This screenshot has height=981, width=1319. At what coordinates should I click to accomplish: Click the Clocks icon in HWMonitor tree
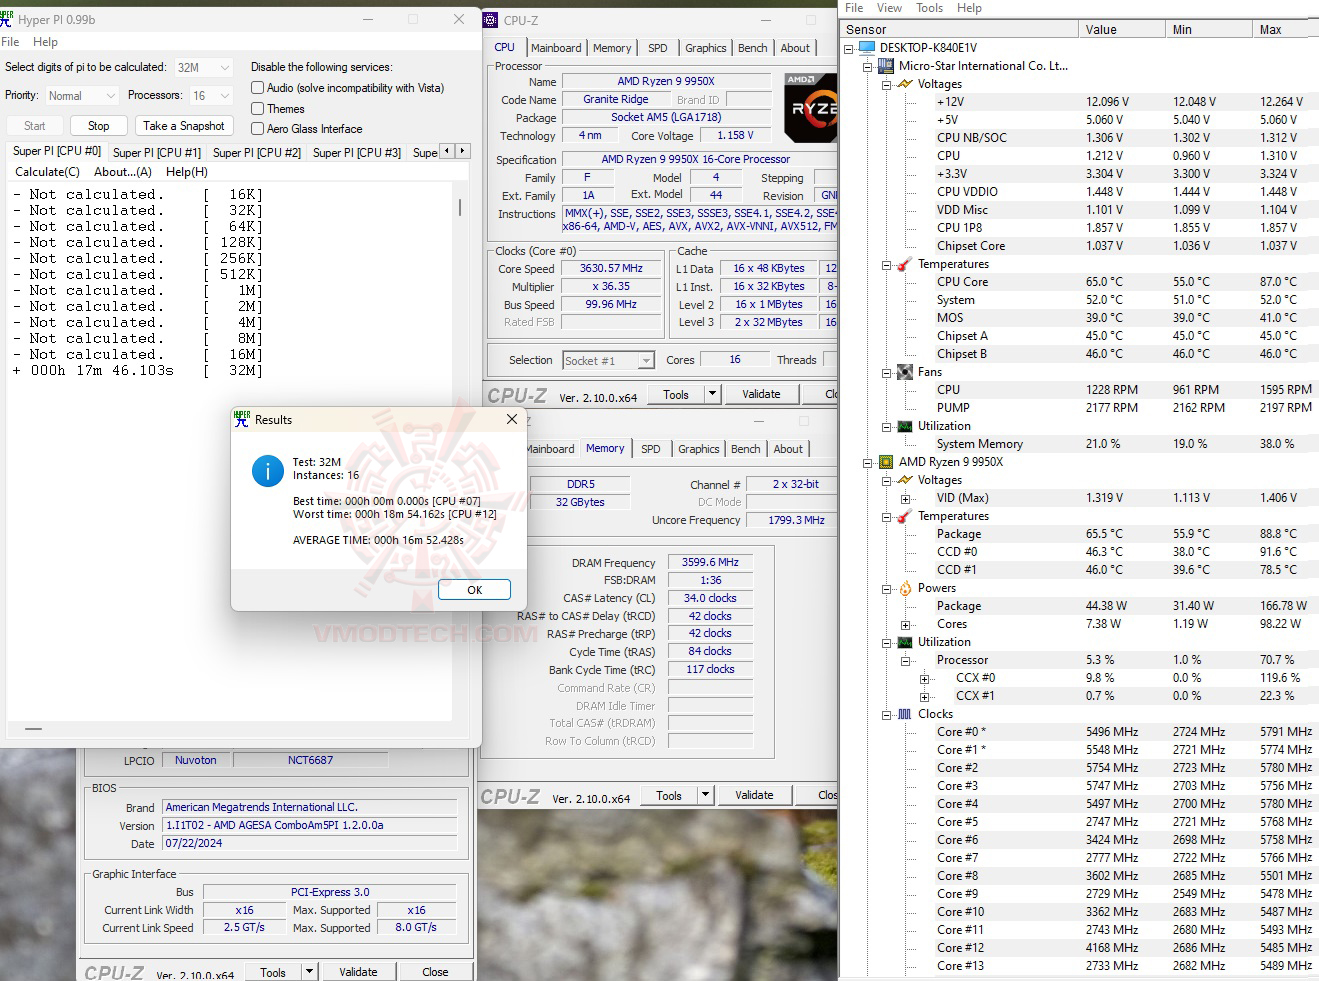(904, 714)
